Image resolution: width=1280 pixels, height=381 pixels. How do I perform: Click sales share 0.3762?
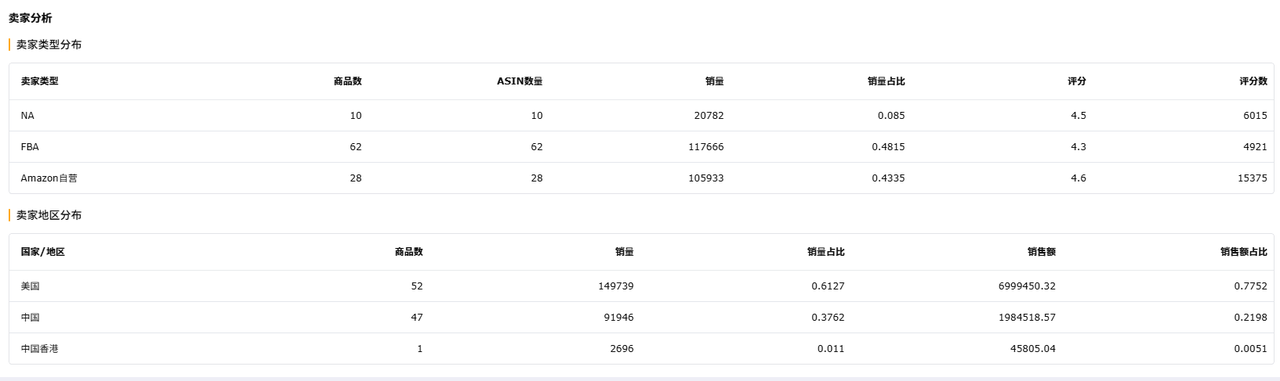pyautogui.click(x=828, y=317)
